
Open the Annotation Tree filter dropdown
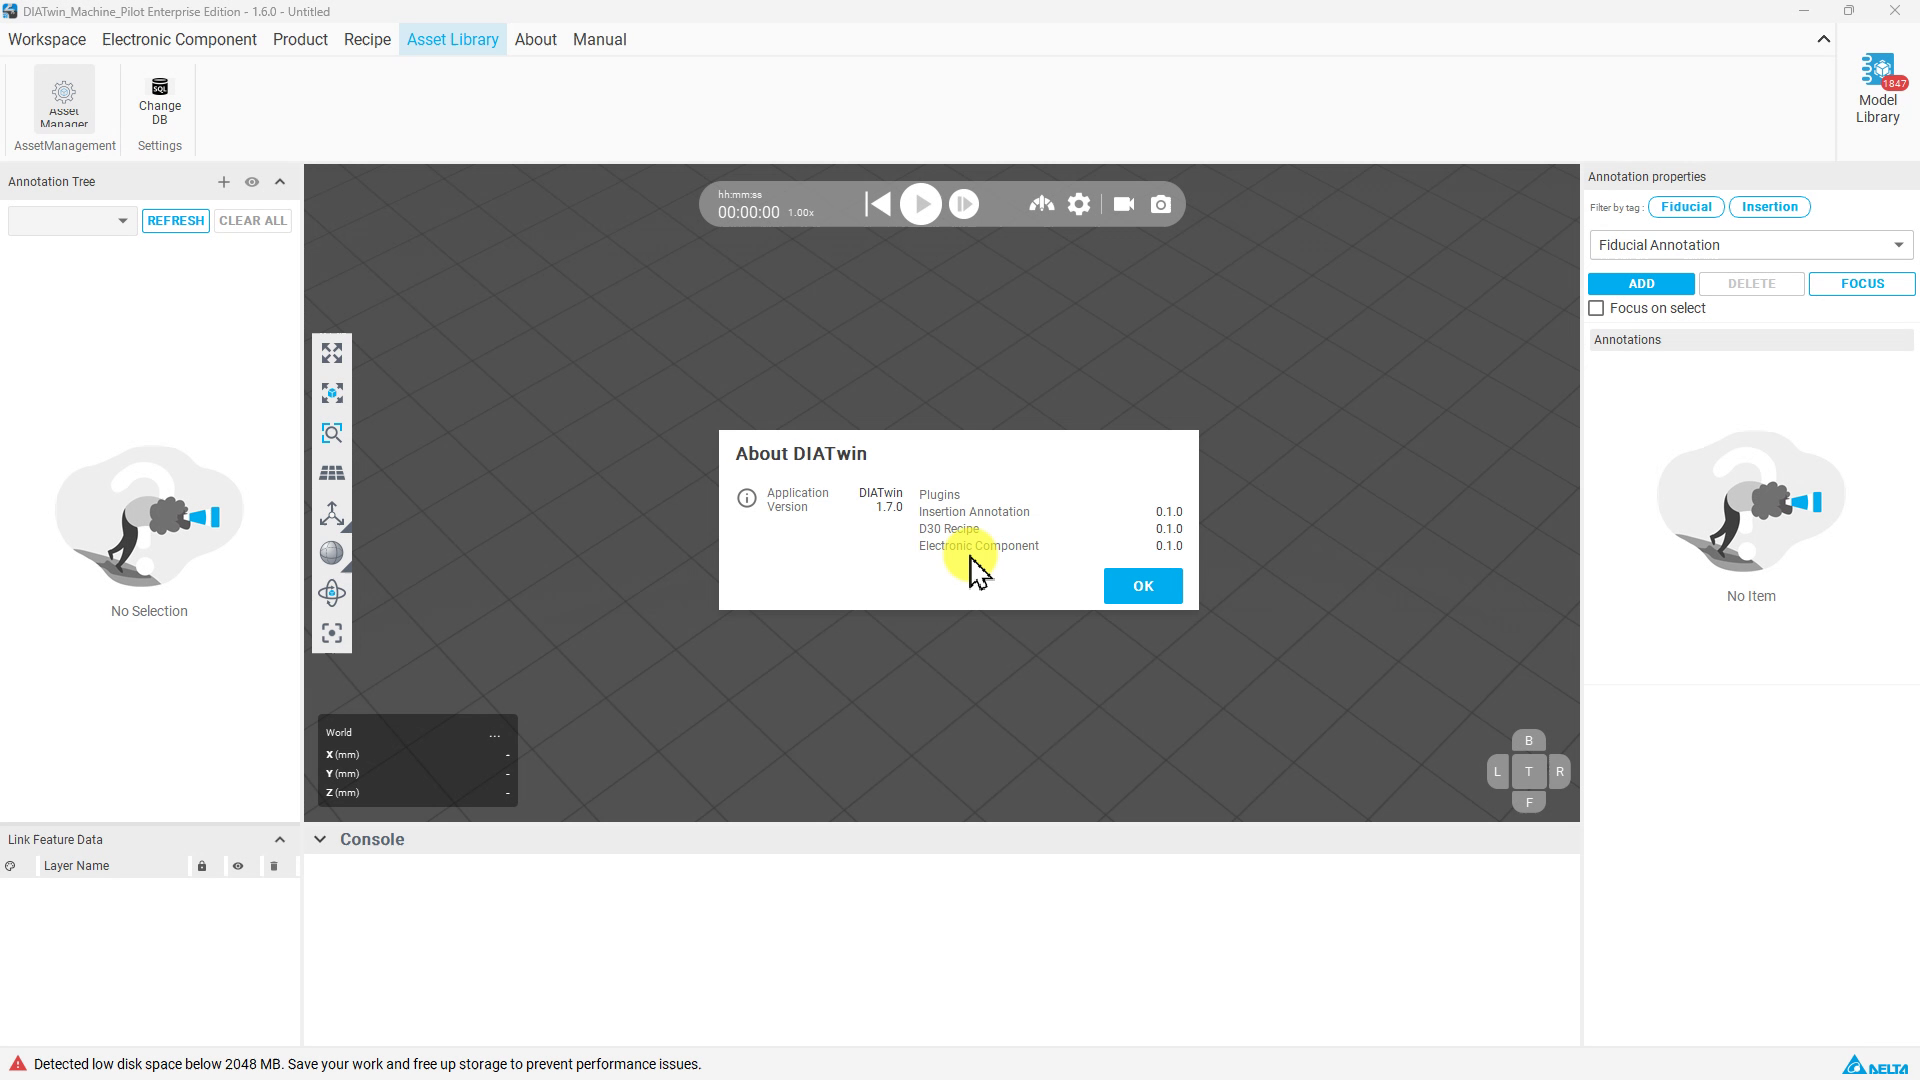click(72, 221)
